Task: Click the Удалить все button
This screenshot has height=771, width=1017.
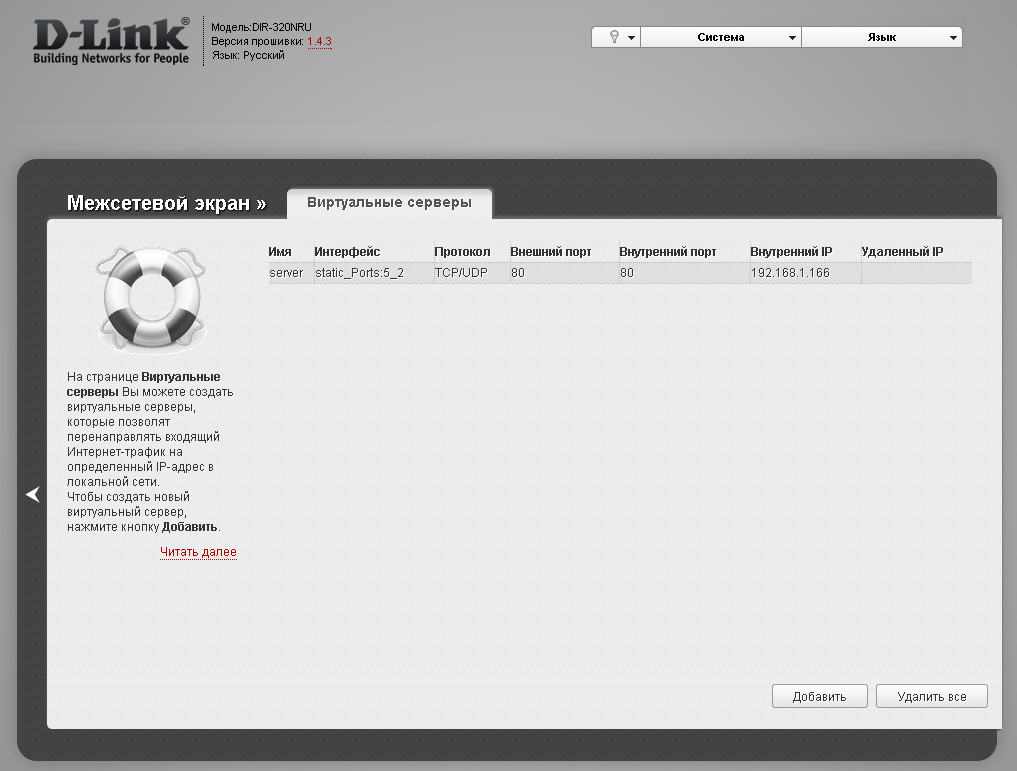Action: (x=931, y=696)
